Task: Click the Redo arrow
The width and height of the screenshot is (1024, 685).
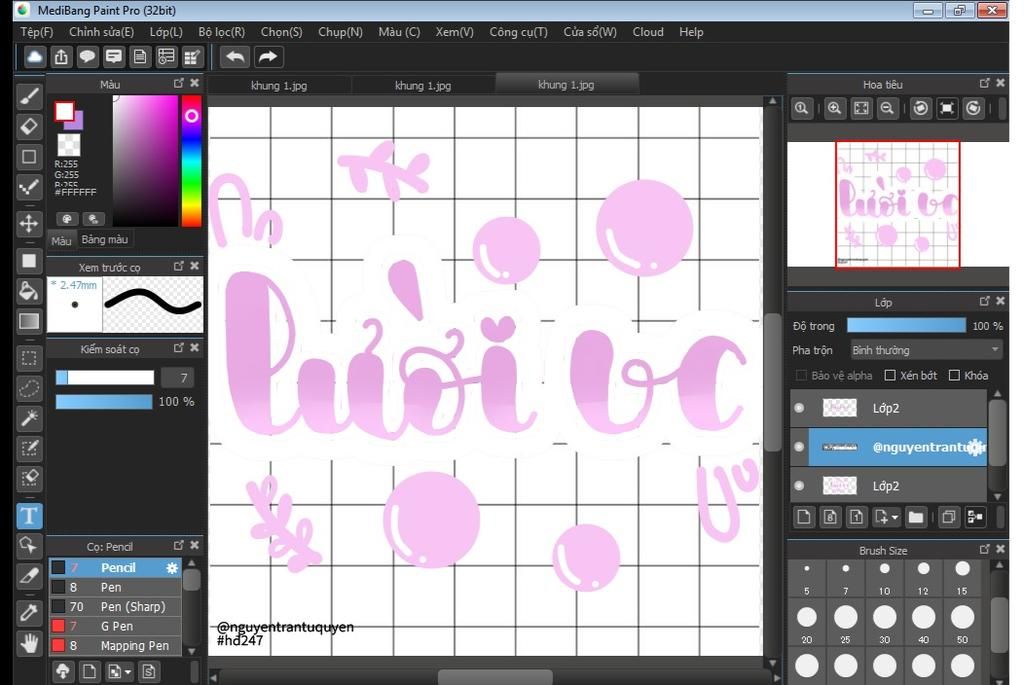Action: [x=267, y=57]
